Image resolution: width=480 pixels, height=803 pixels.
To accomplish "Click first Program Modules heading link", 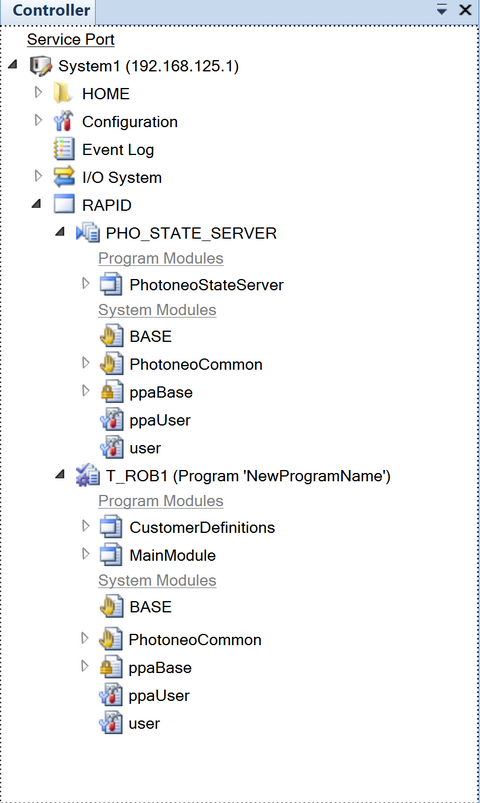I will pyautogui.click(x=161, y=258).
